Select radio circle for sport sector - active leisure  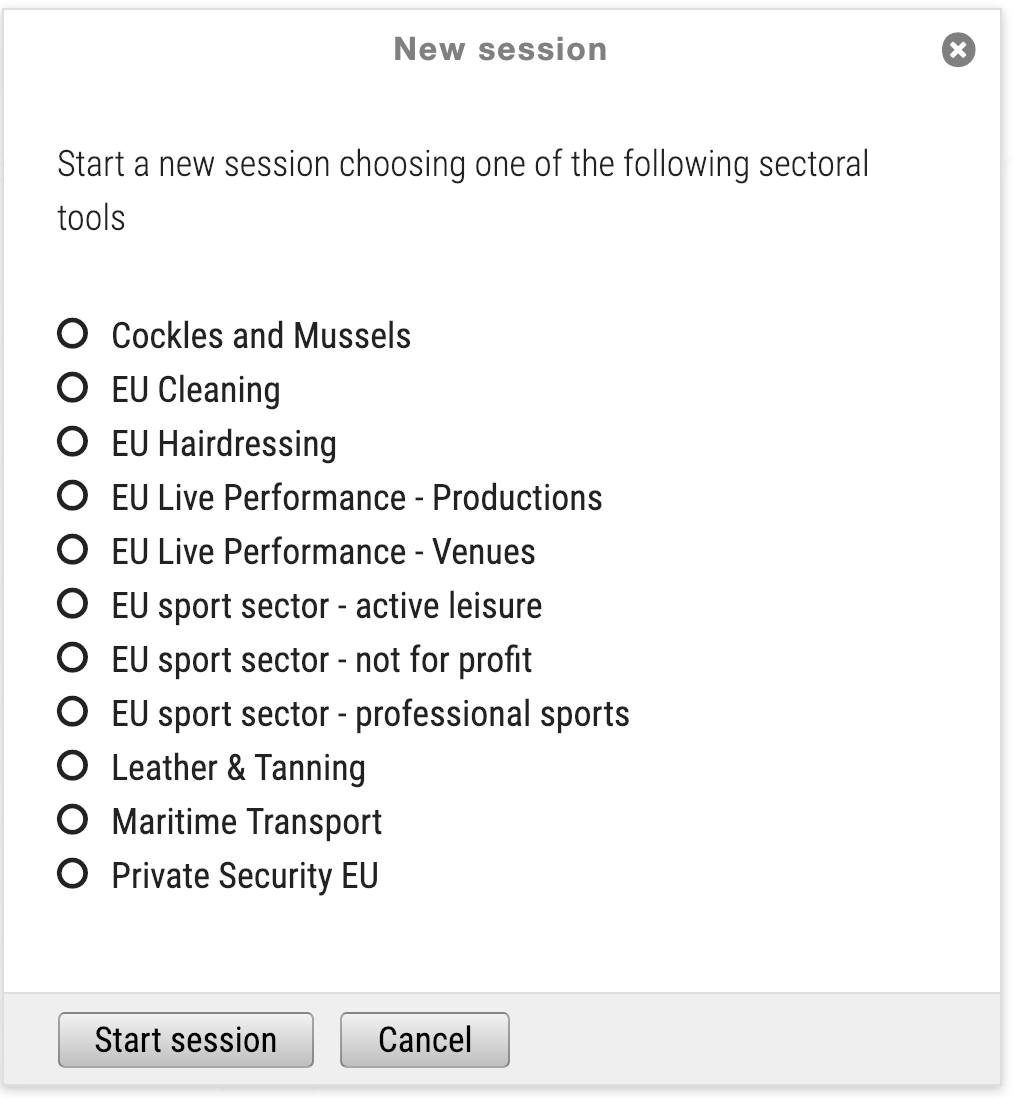click(72, 604)
